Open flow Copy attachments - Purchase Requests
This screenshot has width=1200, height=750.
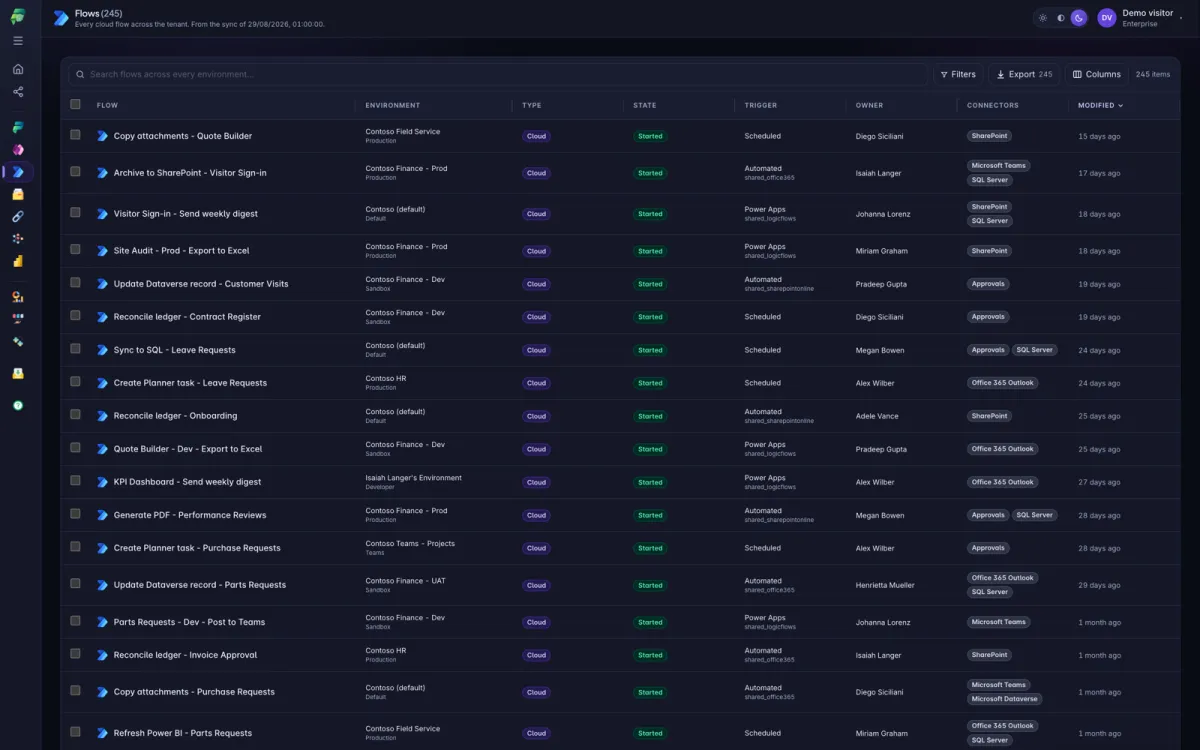(x=194, y=692)
